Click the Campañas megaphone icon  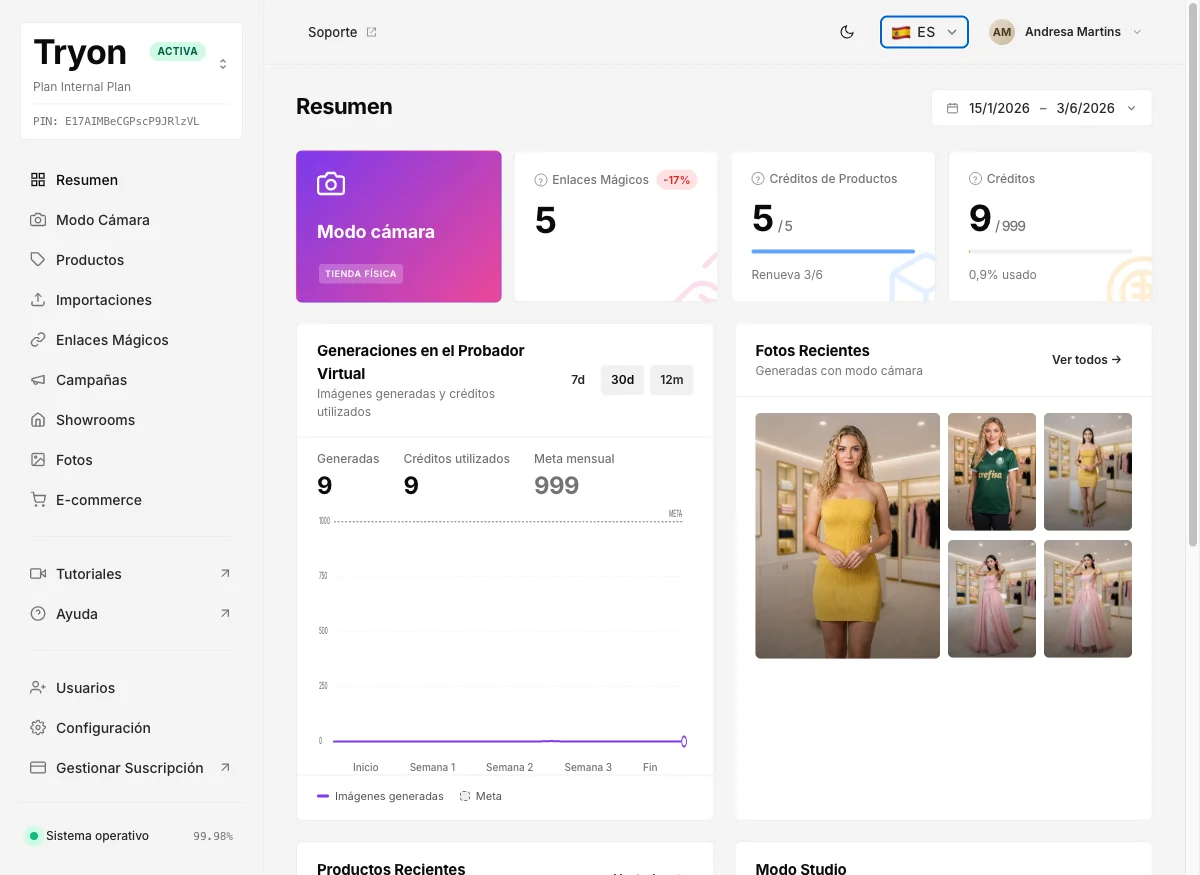38,380
